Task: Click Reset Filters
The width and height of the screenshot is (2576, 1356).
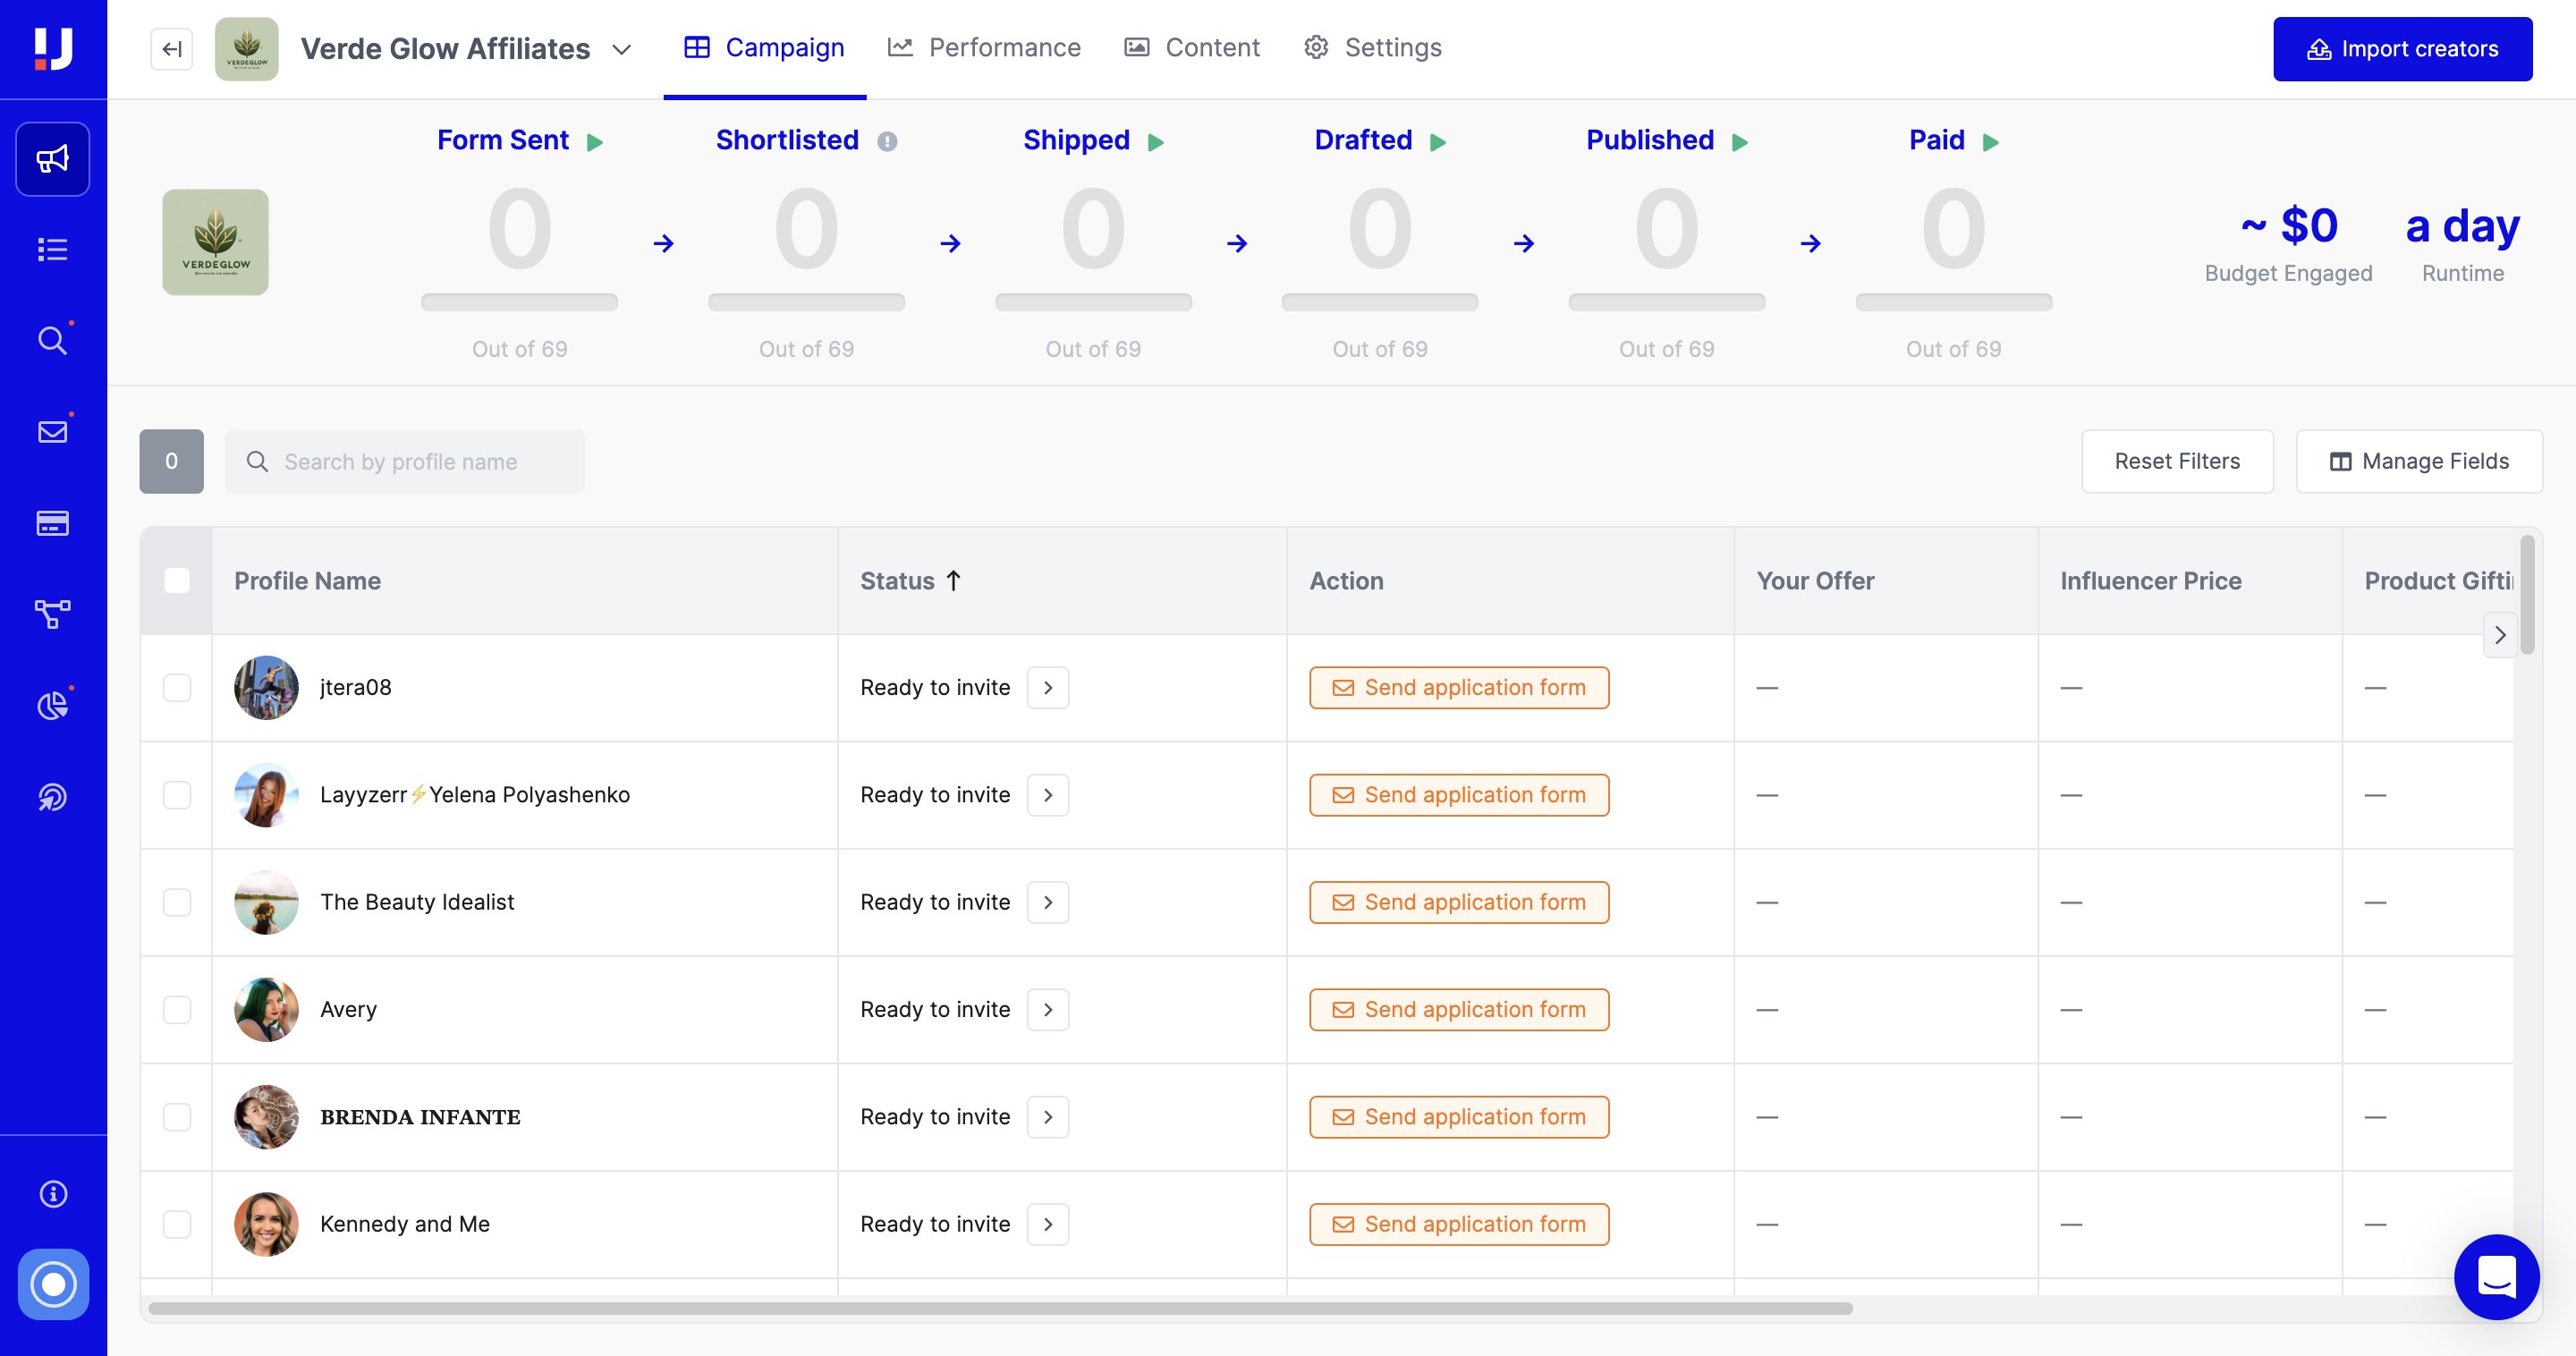Action: click(x=2177, y=461)
